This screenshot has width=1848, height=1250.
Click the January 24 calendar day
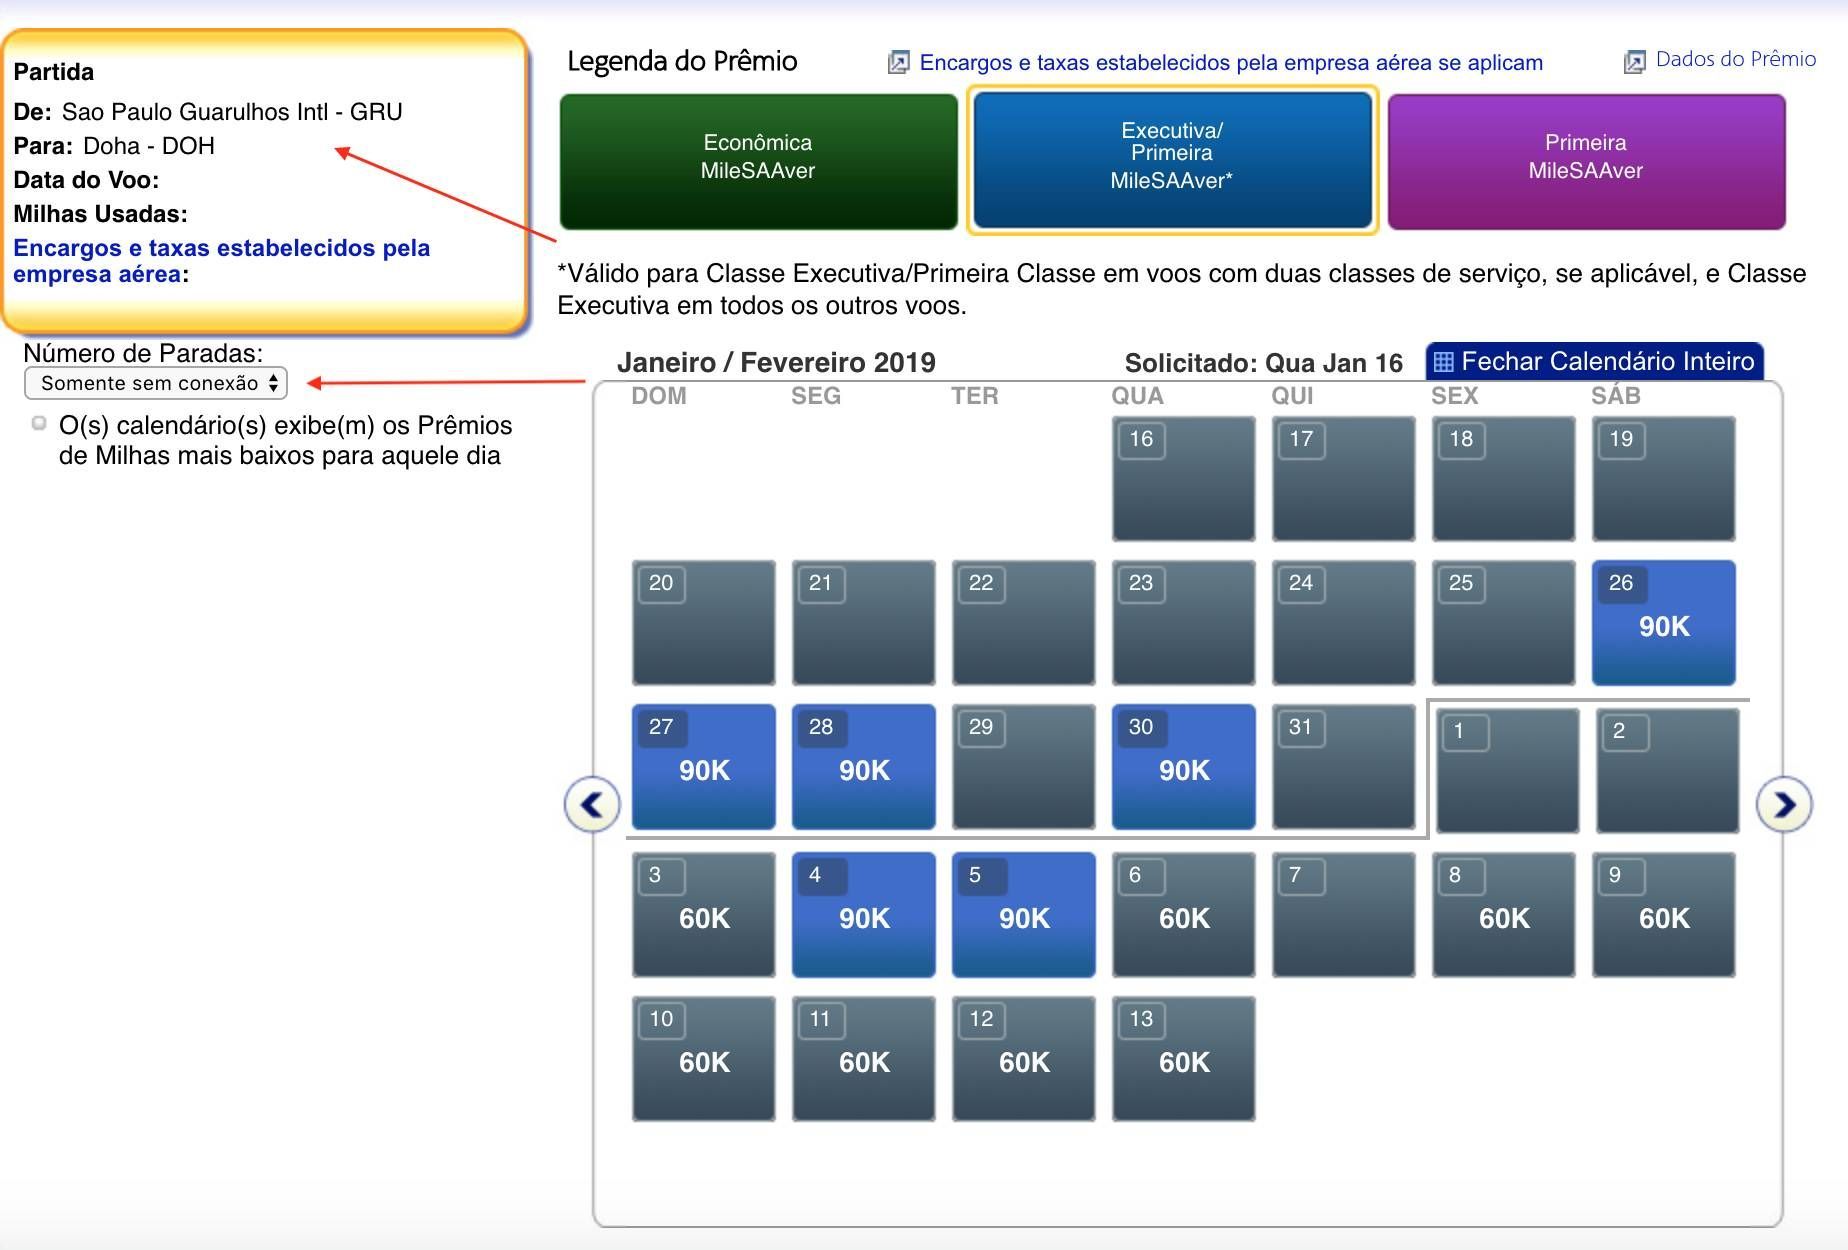click(1343, 622)
